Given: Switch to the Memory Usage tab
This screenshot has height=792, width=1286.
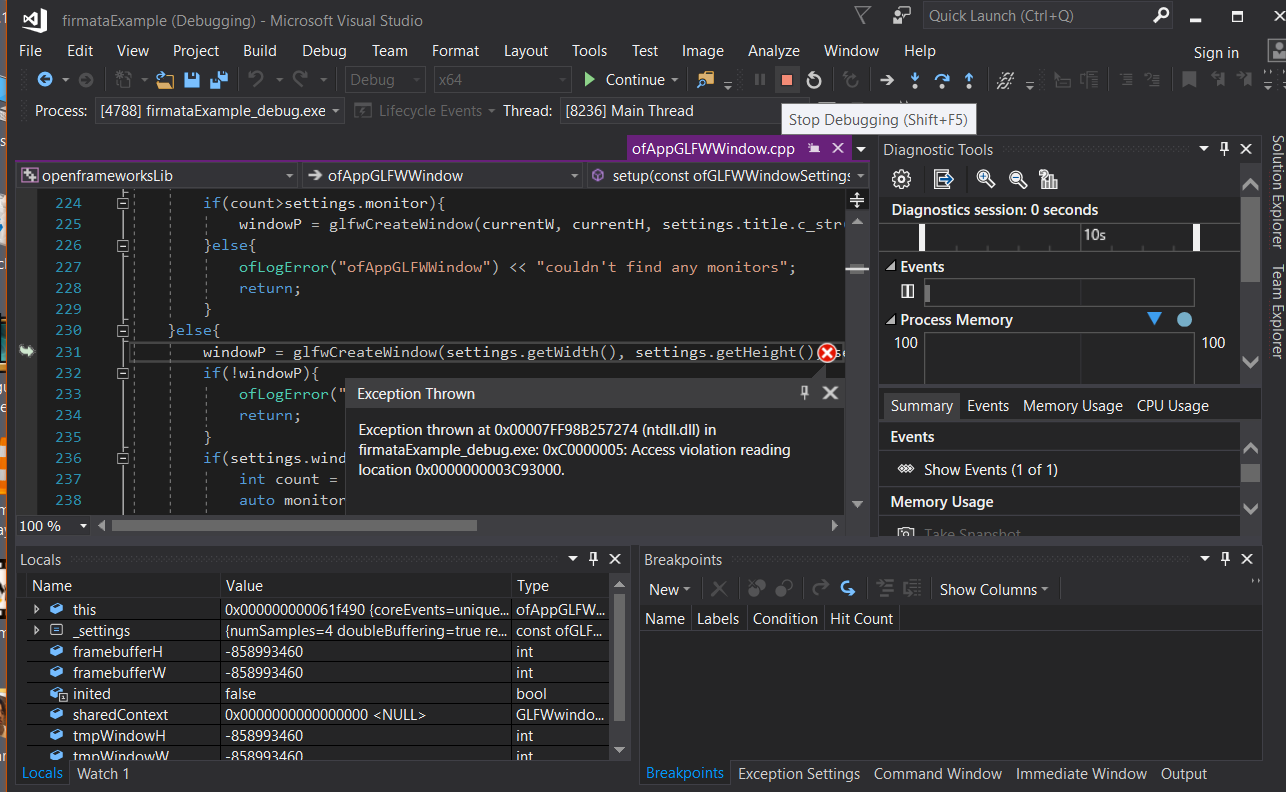Looking at the screenshot, I should [x=1072, y=405].
